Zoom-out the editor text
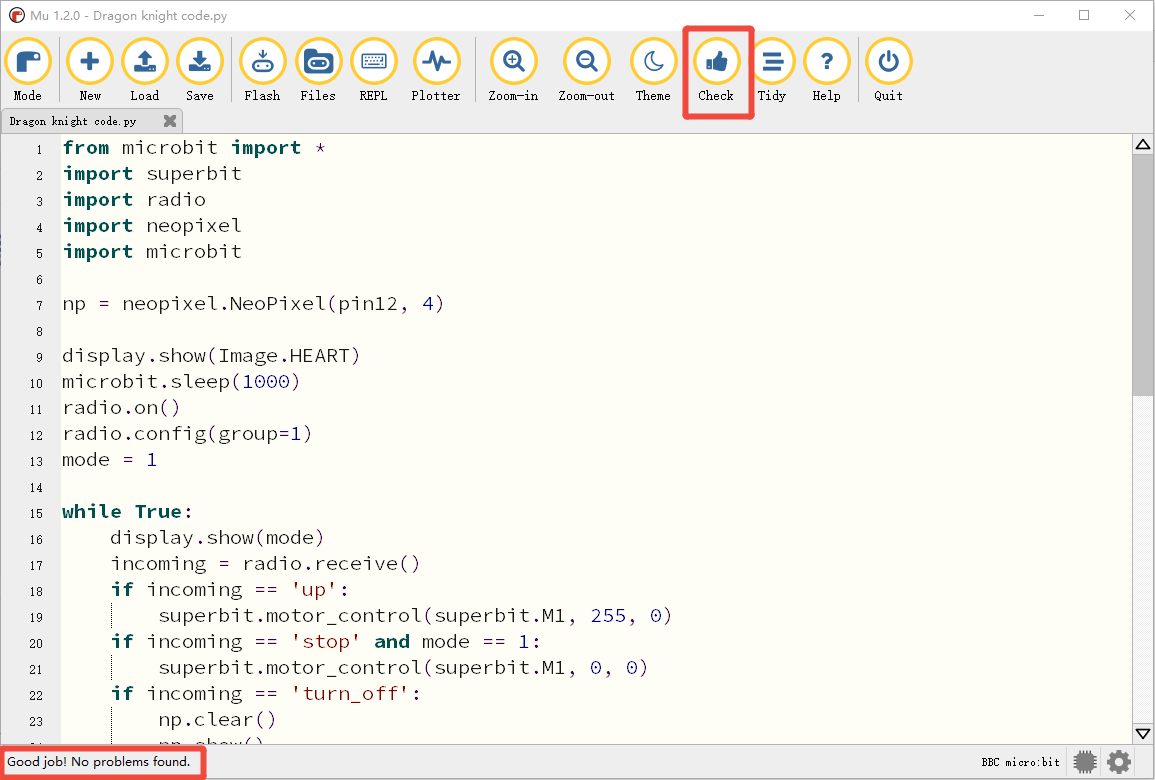Image resolution: width=1155 pixels, height=780 pixels. 586,71
